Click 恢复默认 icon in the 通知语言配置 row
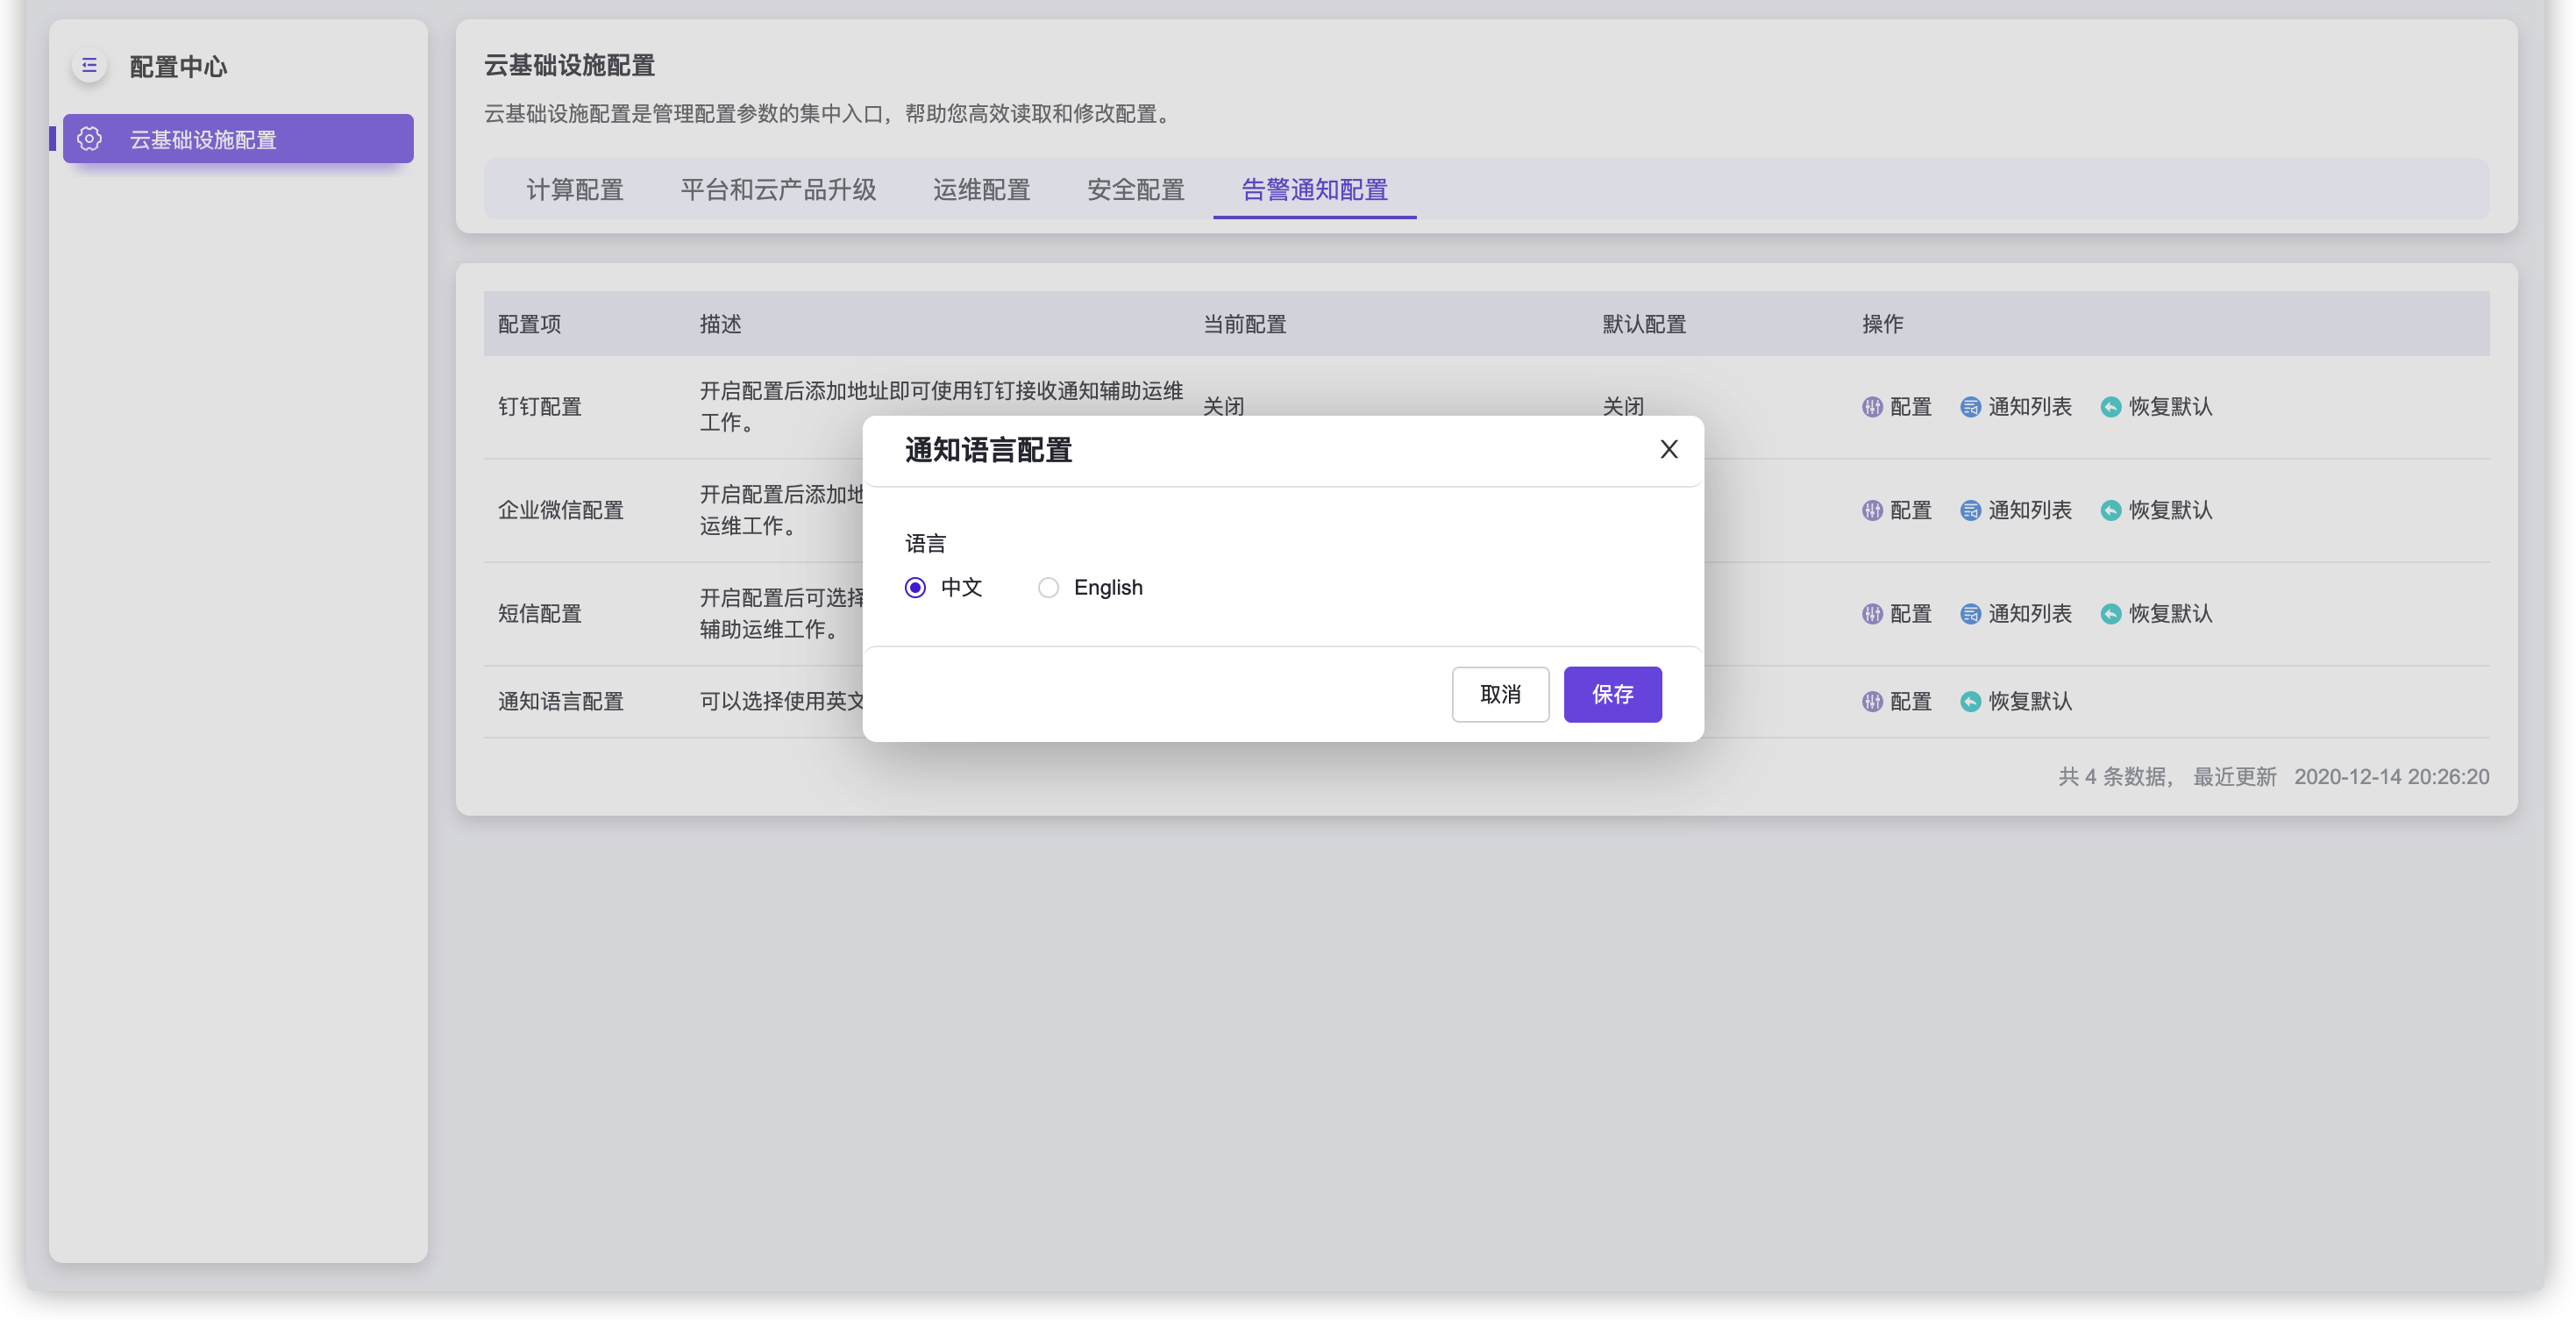2576x1320 pixels. tap(1970, 702)
